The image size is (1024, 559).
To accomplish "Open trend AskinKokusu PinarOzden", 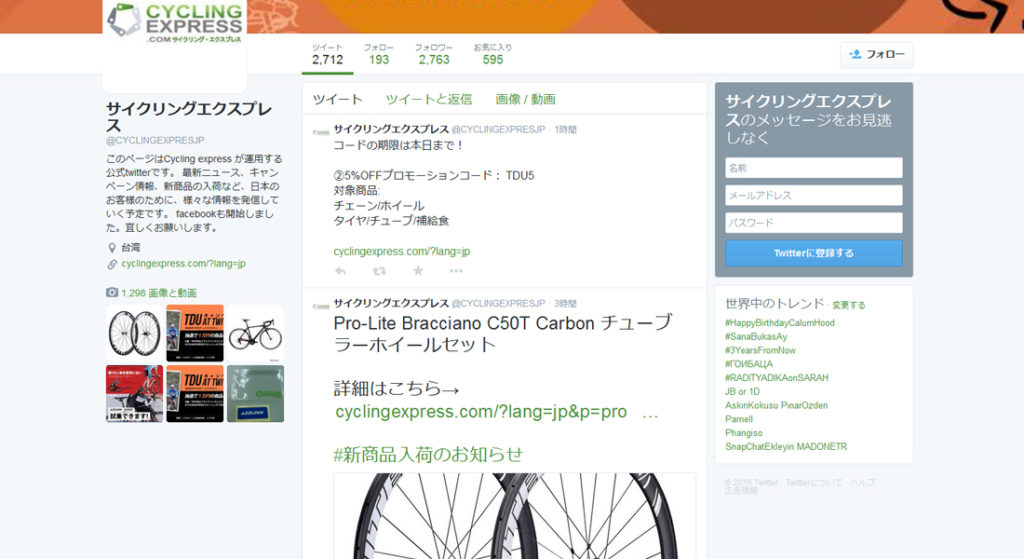I will pos(776,405).
